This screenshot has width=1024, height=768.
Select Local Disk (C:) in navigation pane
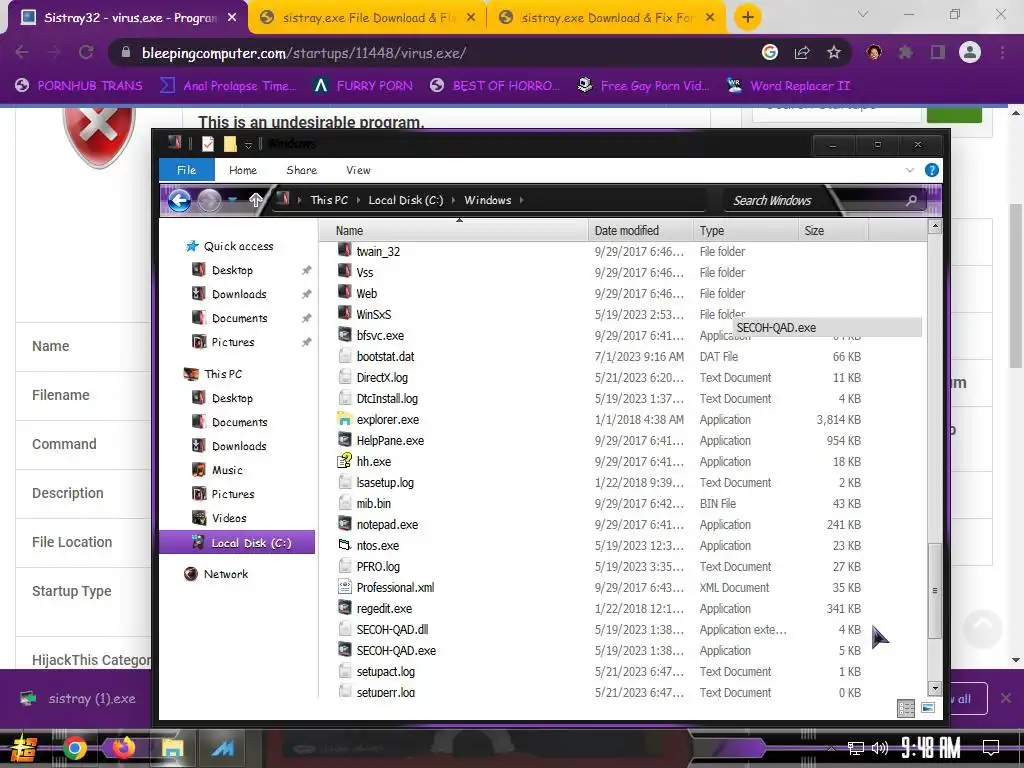click(x=237, y=543)
